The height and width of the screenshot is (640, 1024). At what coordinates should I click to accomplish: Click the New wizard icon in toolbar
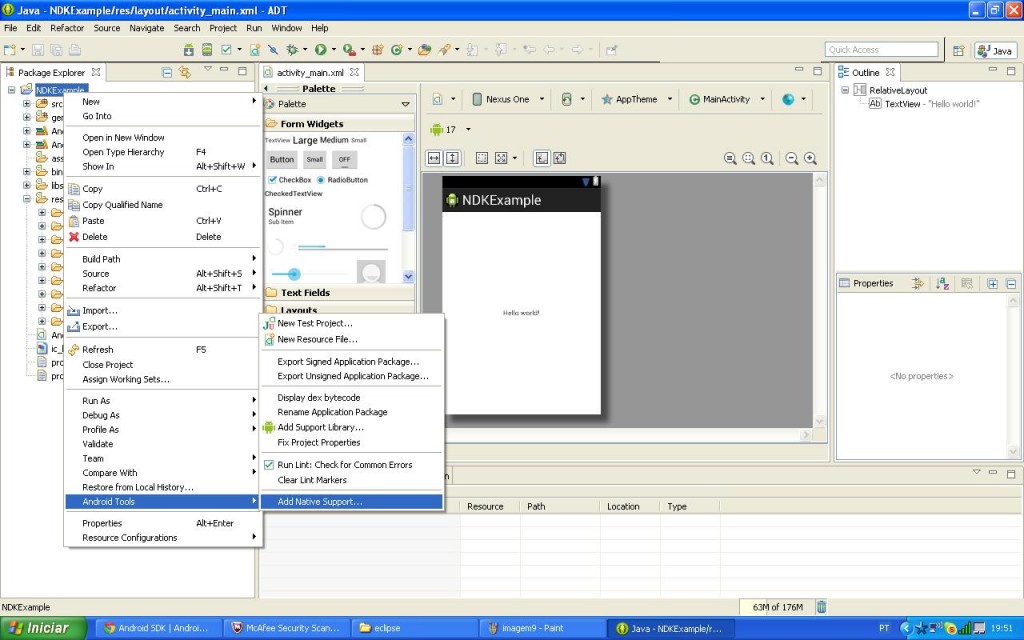10,50
